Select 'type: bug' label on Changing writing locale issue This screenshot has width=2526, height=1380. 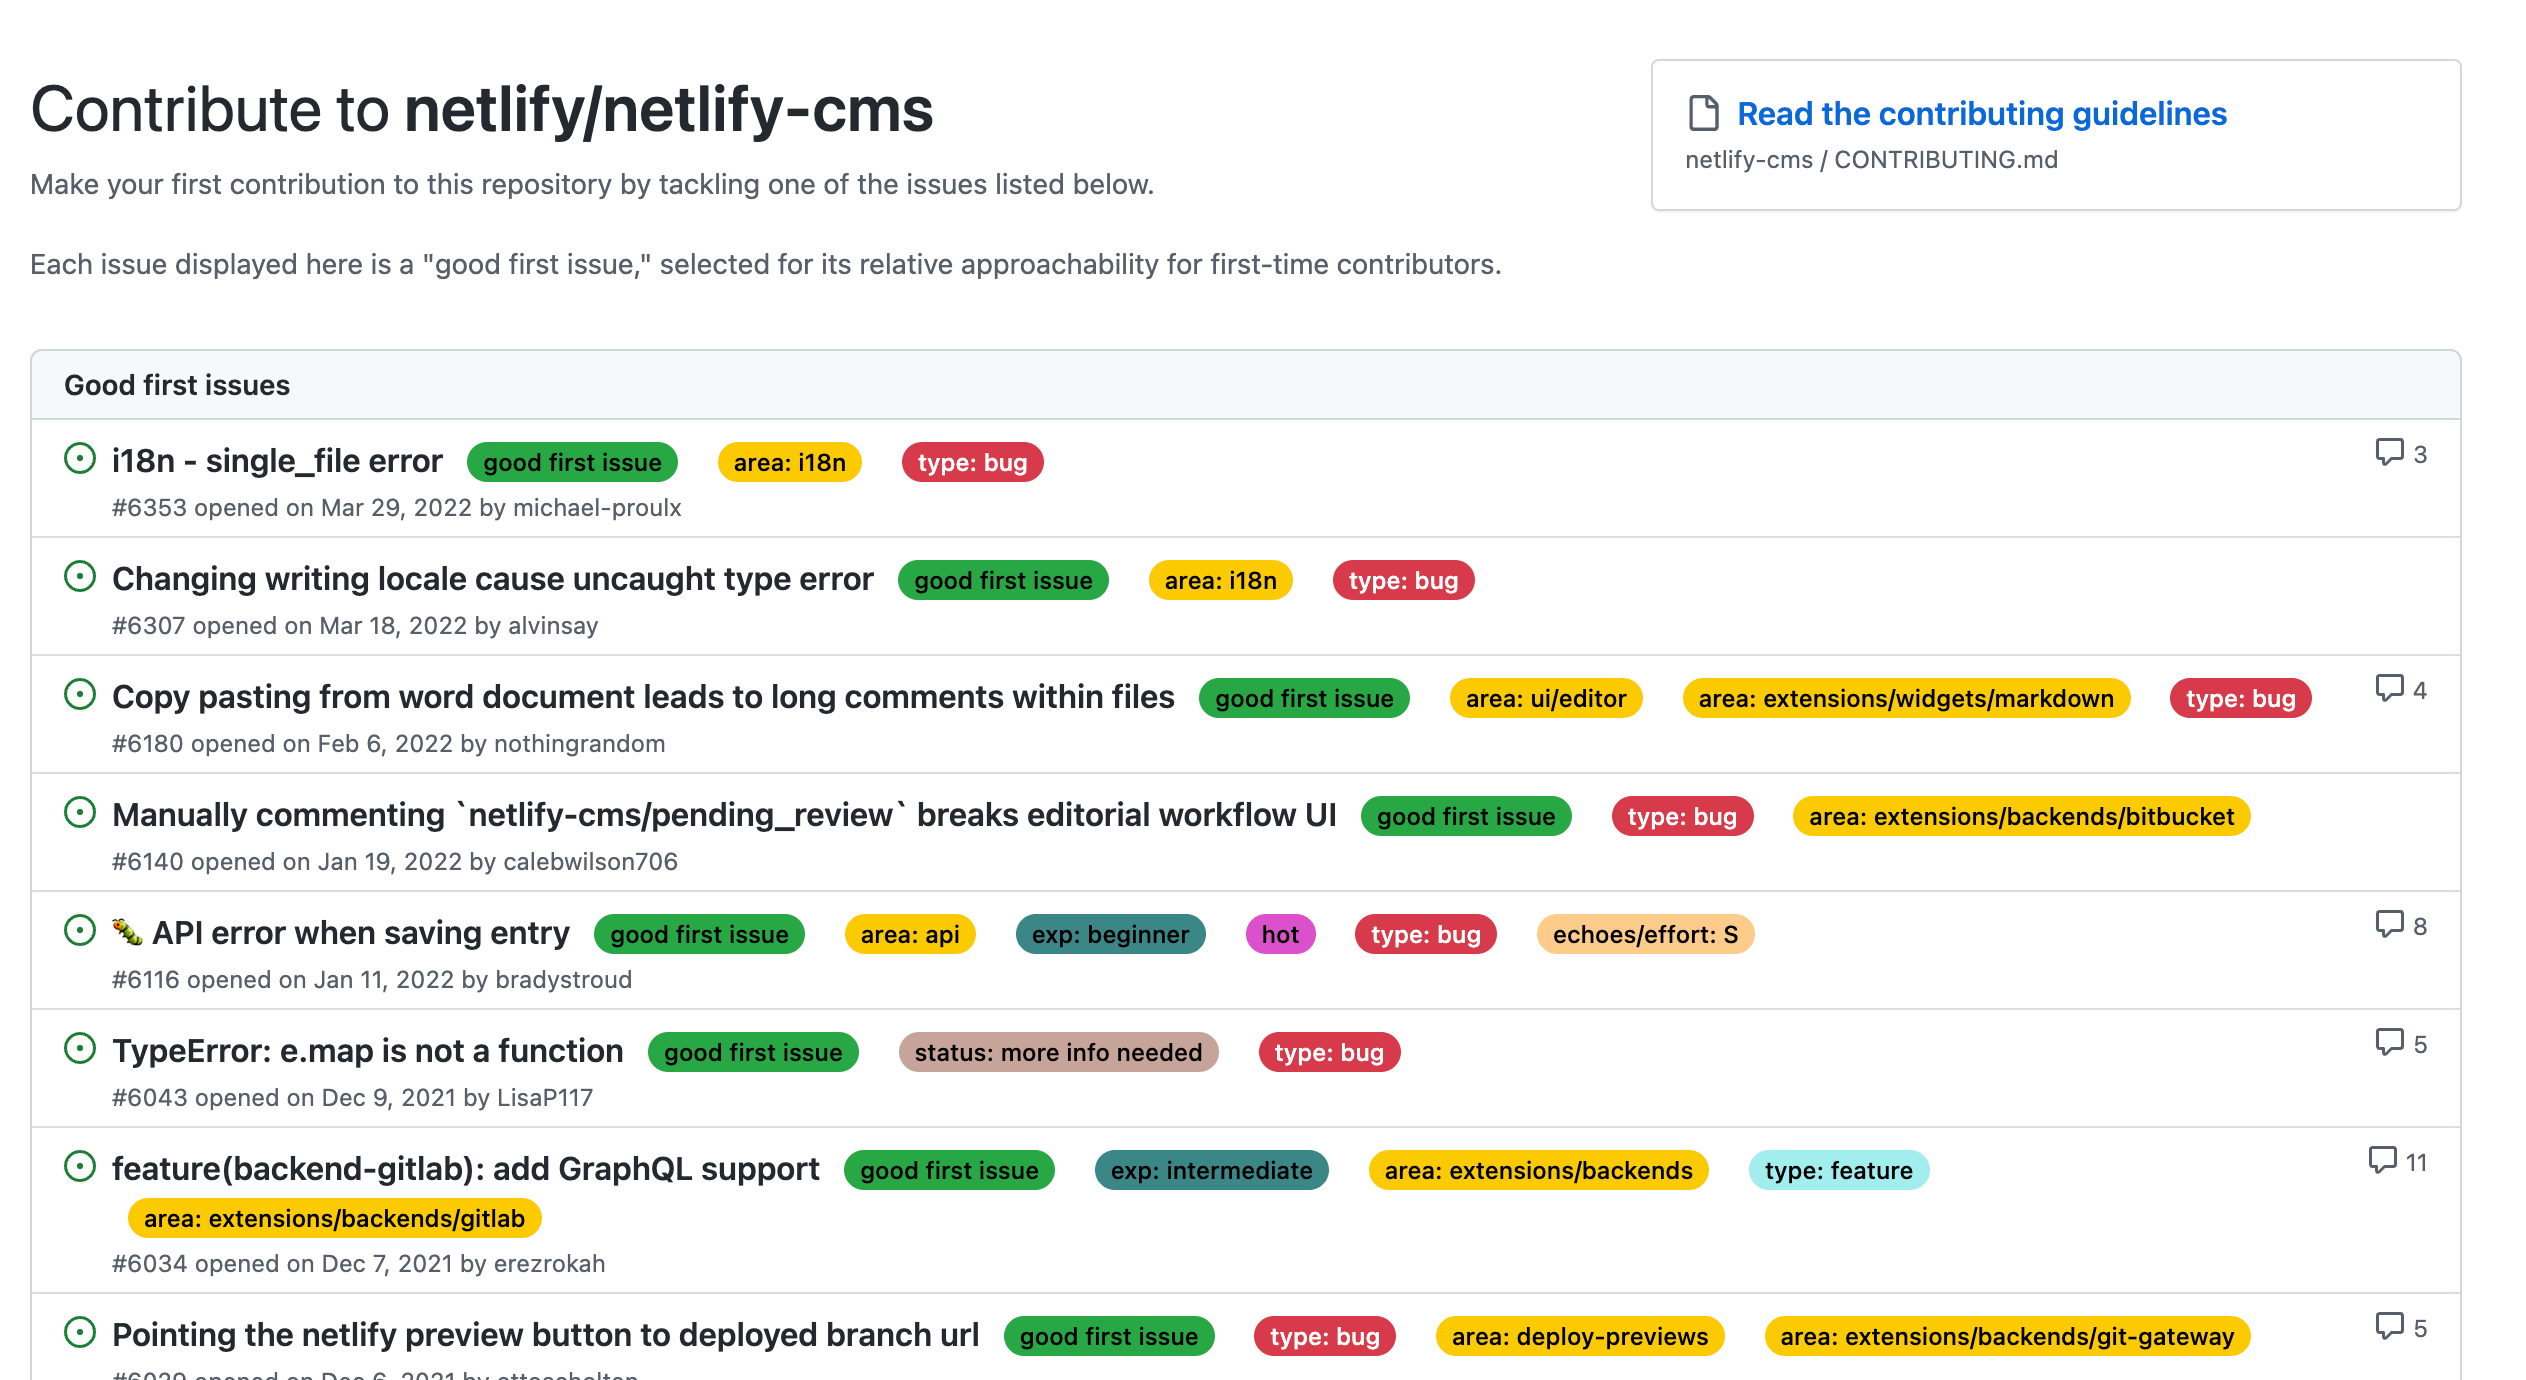[x=1403, y=580]
